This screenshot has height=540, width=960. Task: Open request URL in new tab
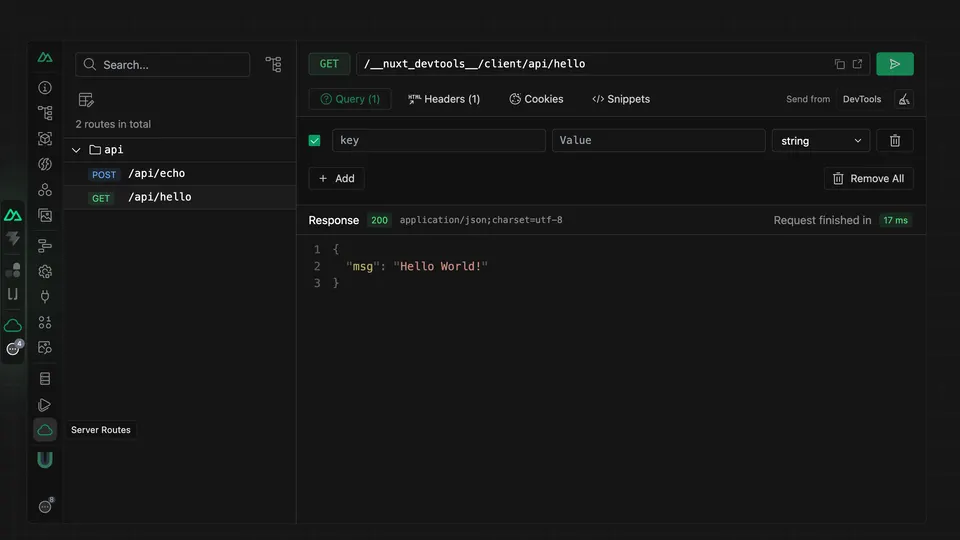pyautogui.click(x=857, y=64)
